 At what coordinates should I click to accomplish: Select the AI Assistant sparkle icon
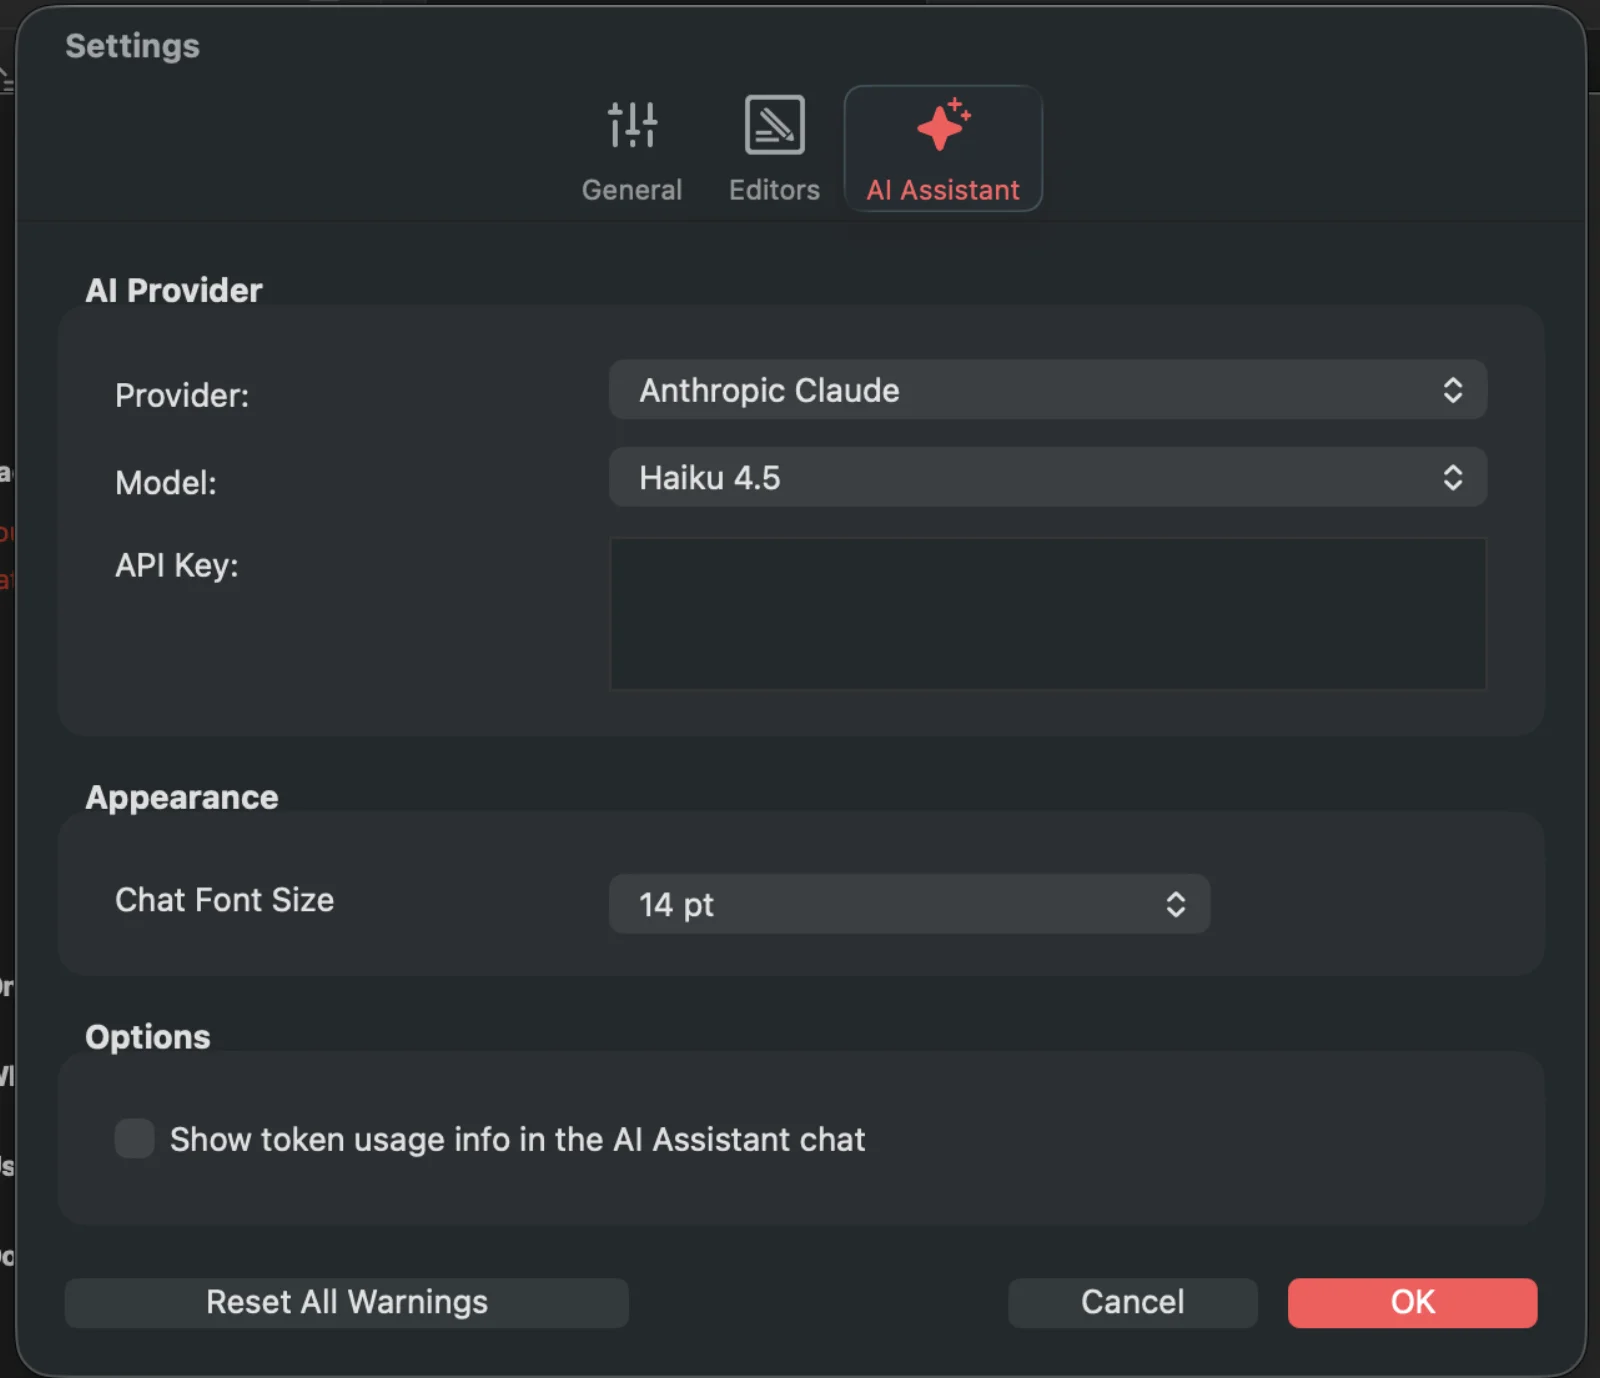(x=943, y=125)
